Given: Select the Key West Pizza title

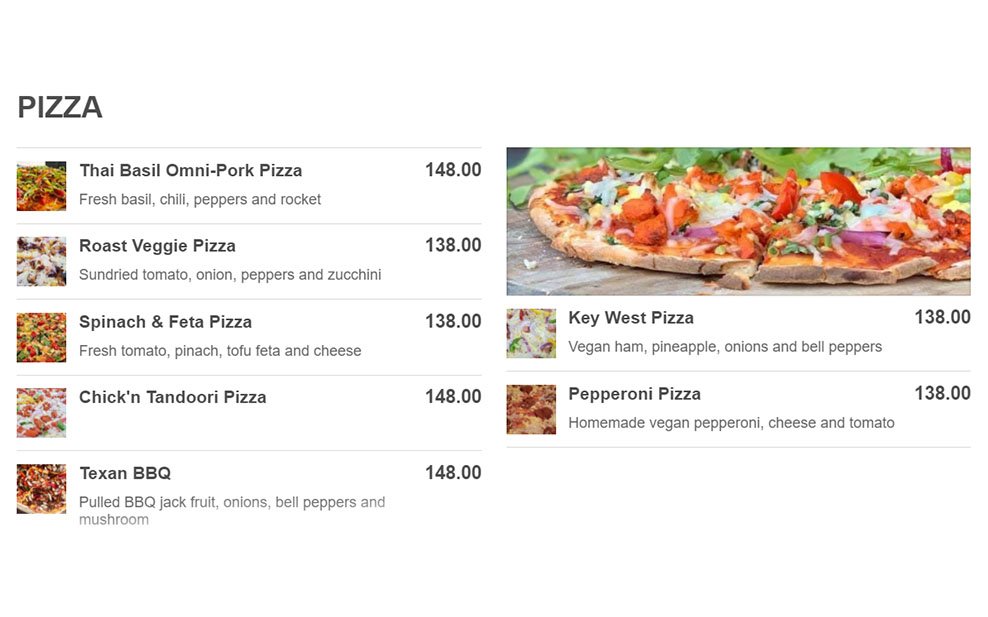Looking at the screenshot, I should pos(631,318).
